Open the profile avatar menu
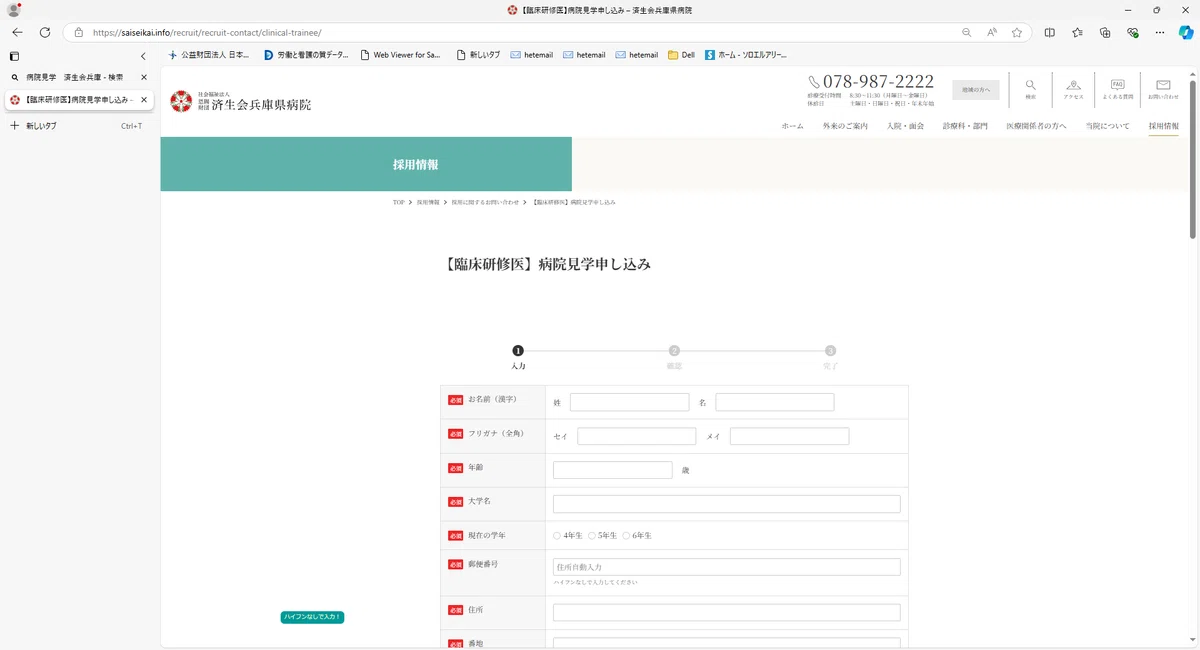Screen dimensions: 1200x650 tap(14, 10)
